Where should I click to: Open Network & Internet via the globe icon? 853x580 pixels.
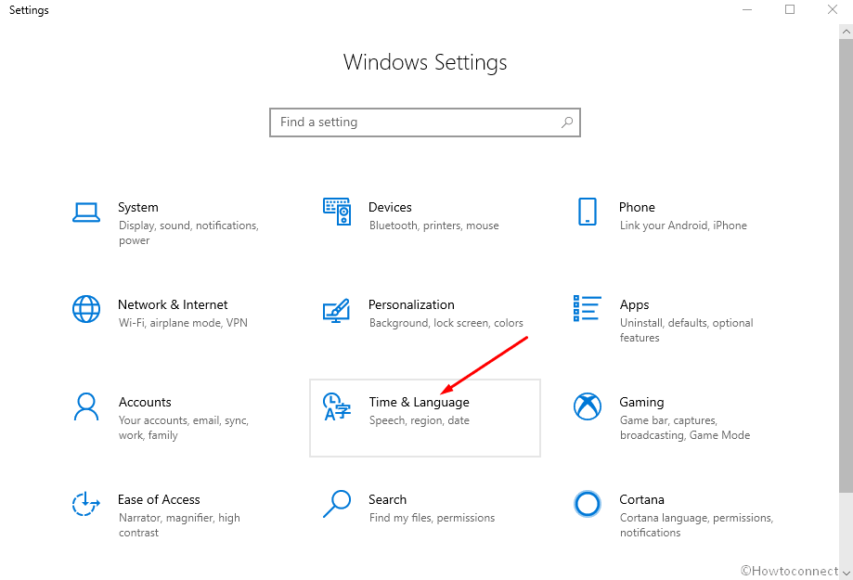point(86,309)
